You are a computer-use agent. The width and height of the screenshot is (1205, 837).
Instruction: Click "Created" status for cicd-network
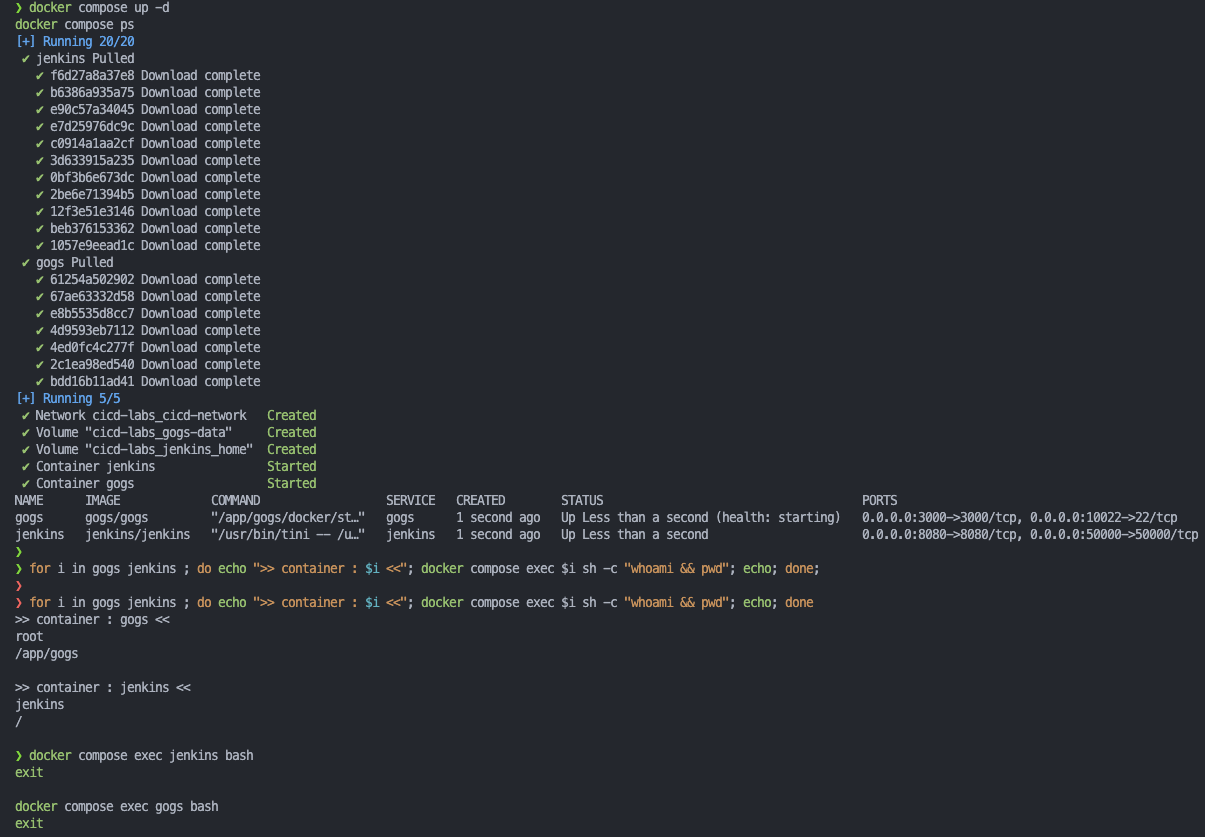pyautogui.click(x=292, y=415)
